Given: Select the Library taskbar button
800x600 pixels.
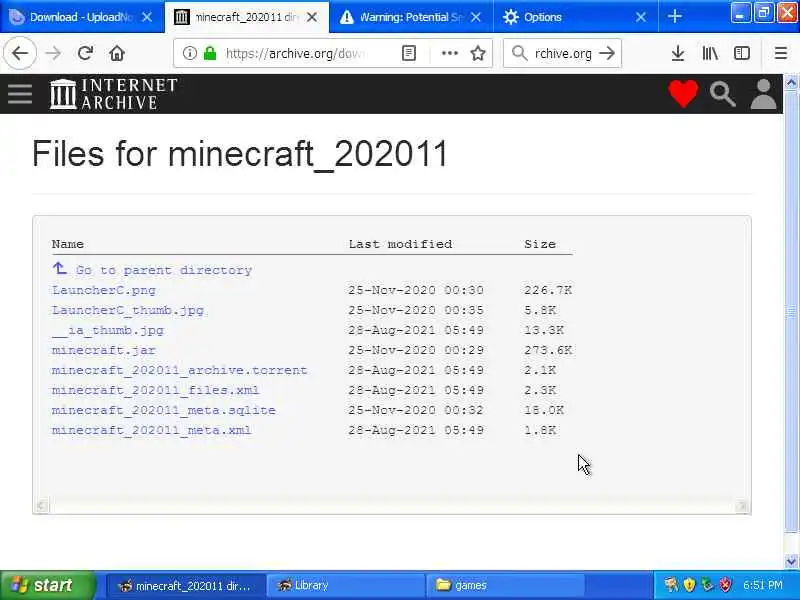Looking at the screenshot, I should pyautogui.click(x=346, y=585).
